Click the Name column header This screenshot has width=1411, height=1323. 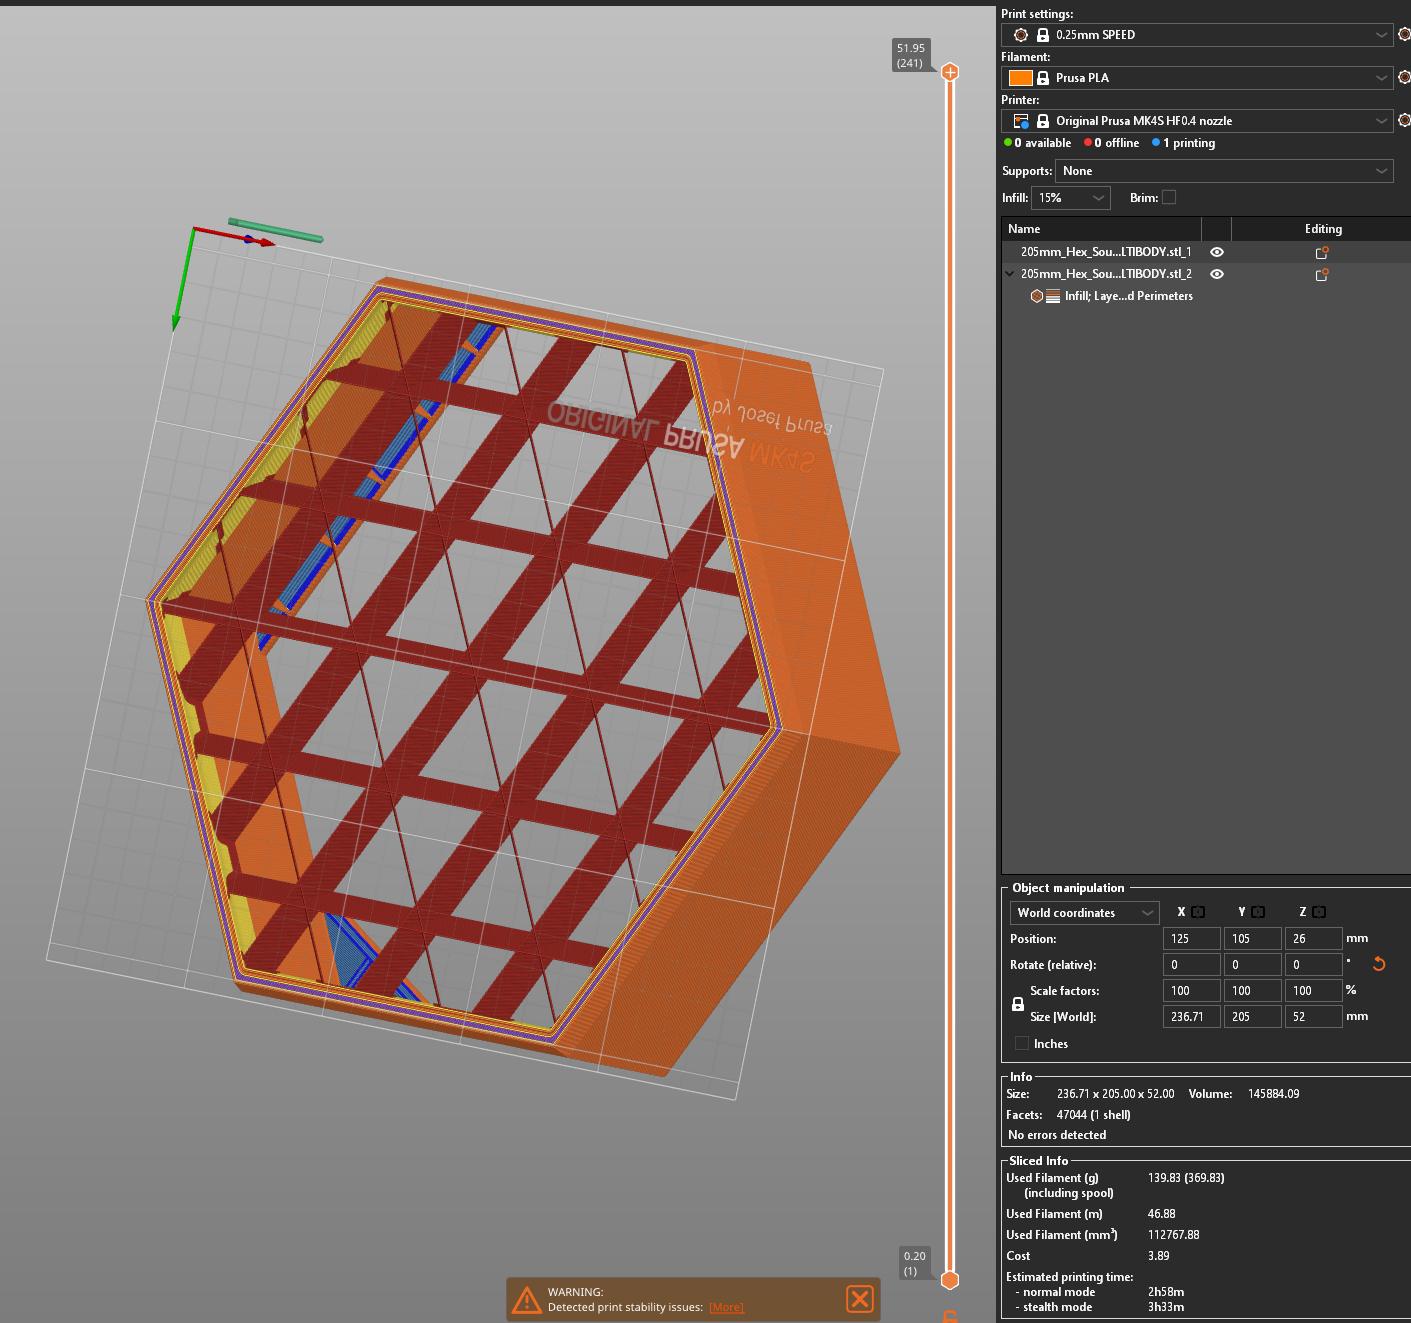(1101, 229)
